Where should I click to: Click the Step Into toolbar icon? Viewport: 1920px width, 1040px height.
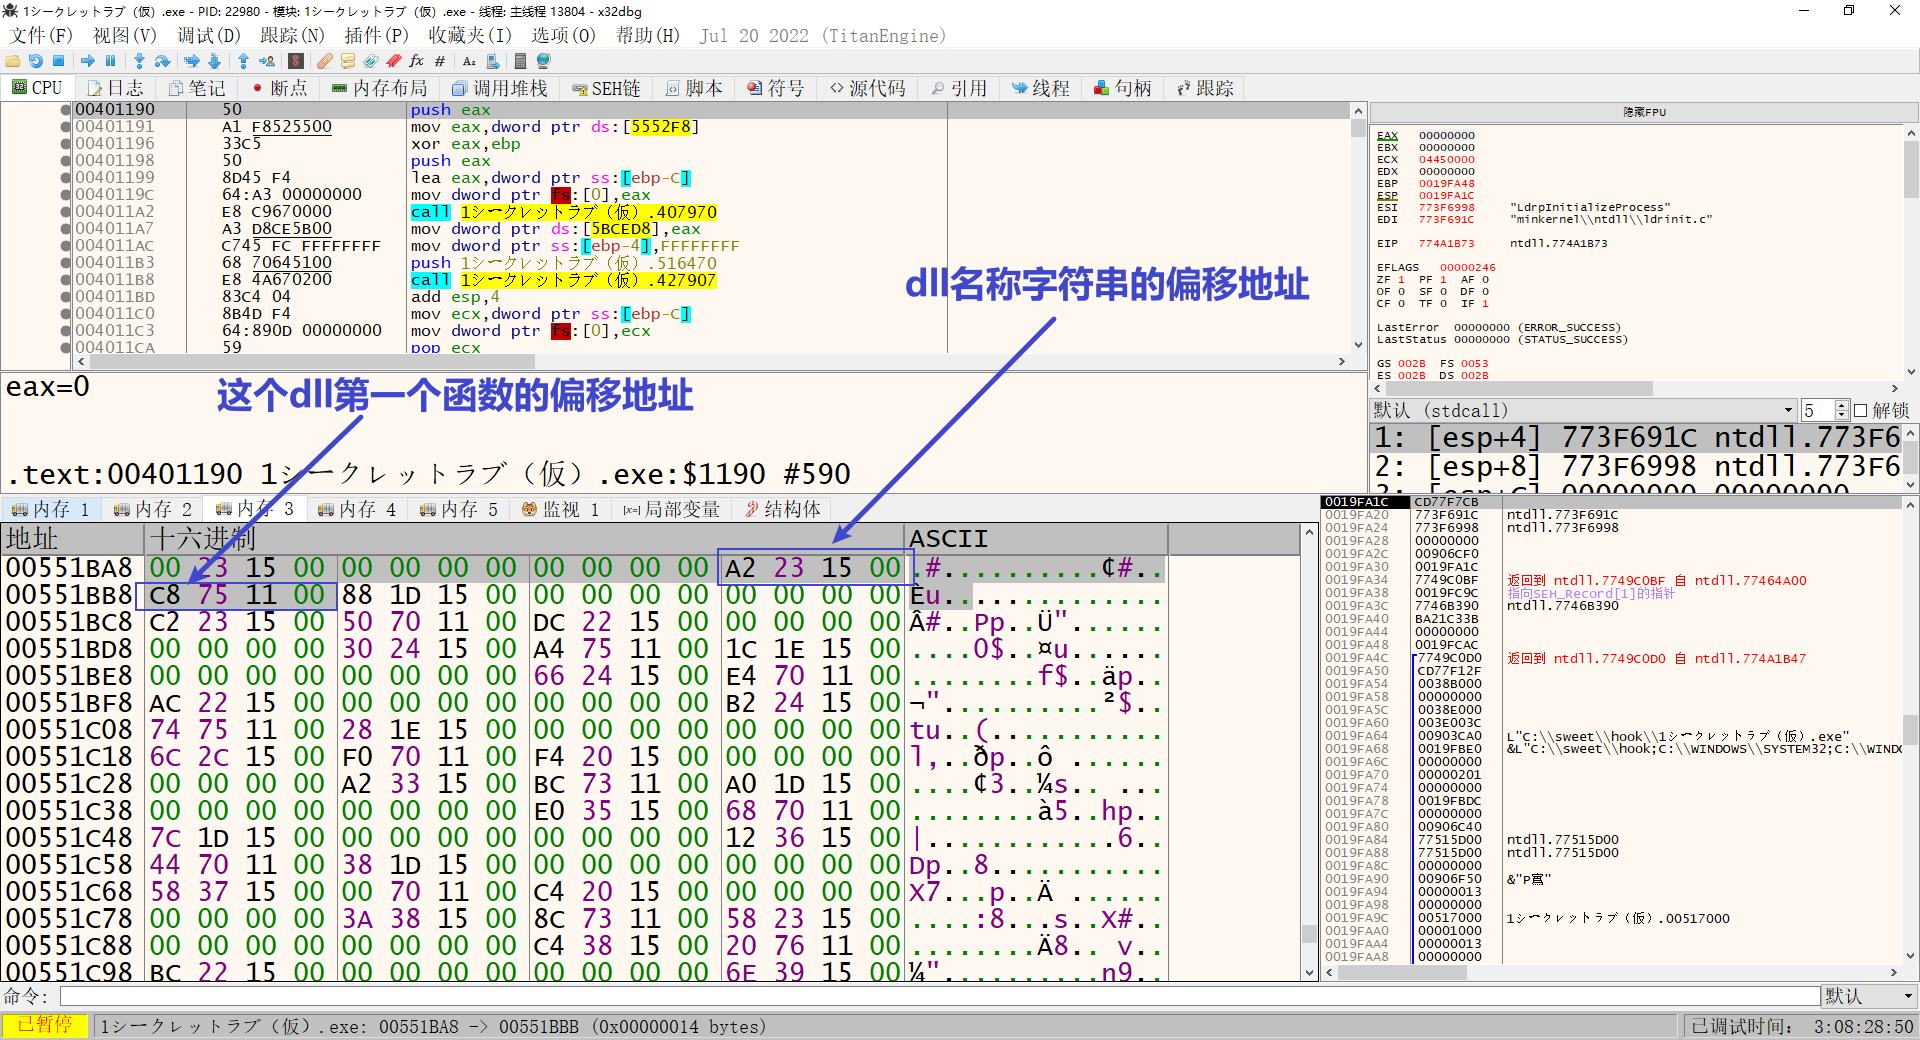[139, 61]
